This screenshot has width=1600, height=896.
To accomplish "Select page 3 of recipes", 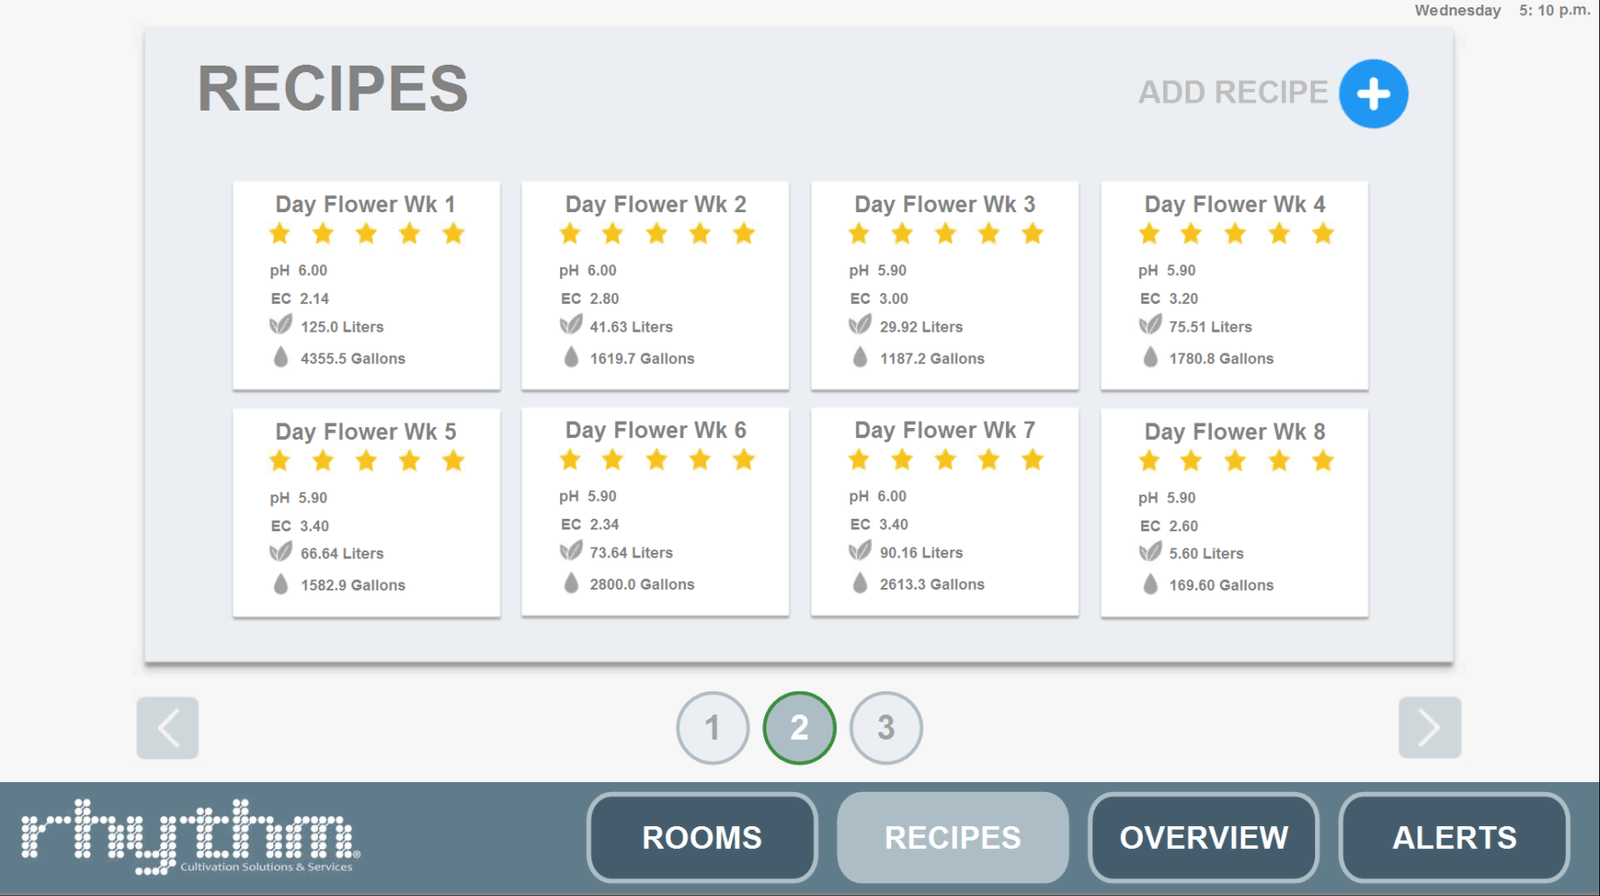I will click(x=886, y=728).
